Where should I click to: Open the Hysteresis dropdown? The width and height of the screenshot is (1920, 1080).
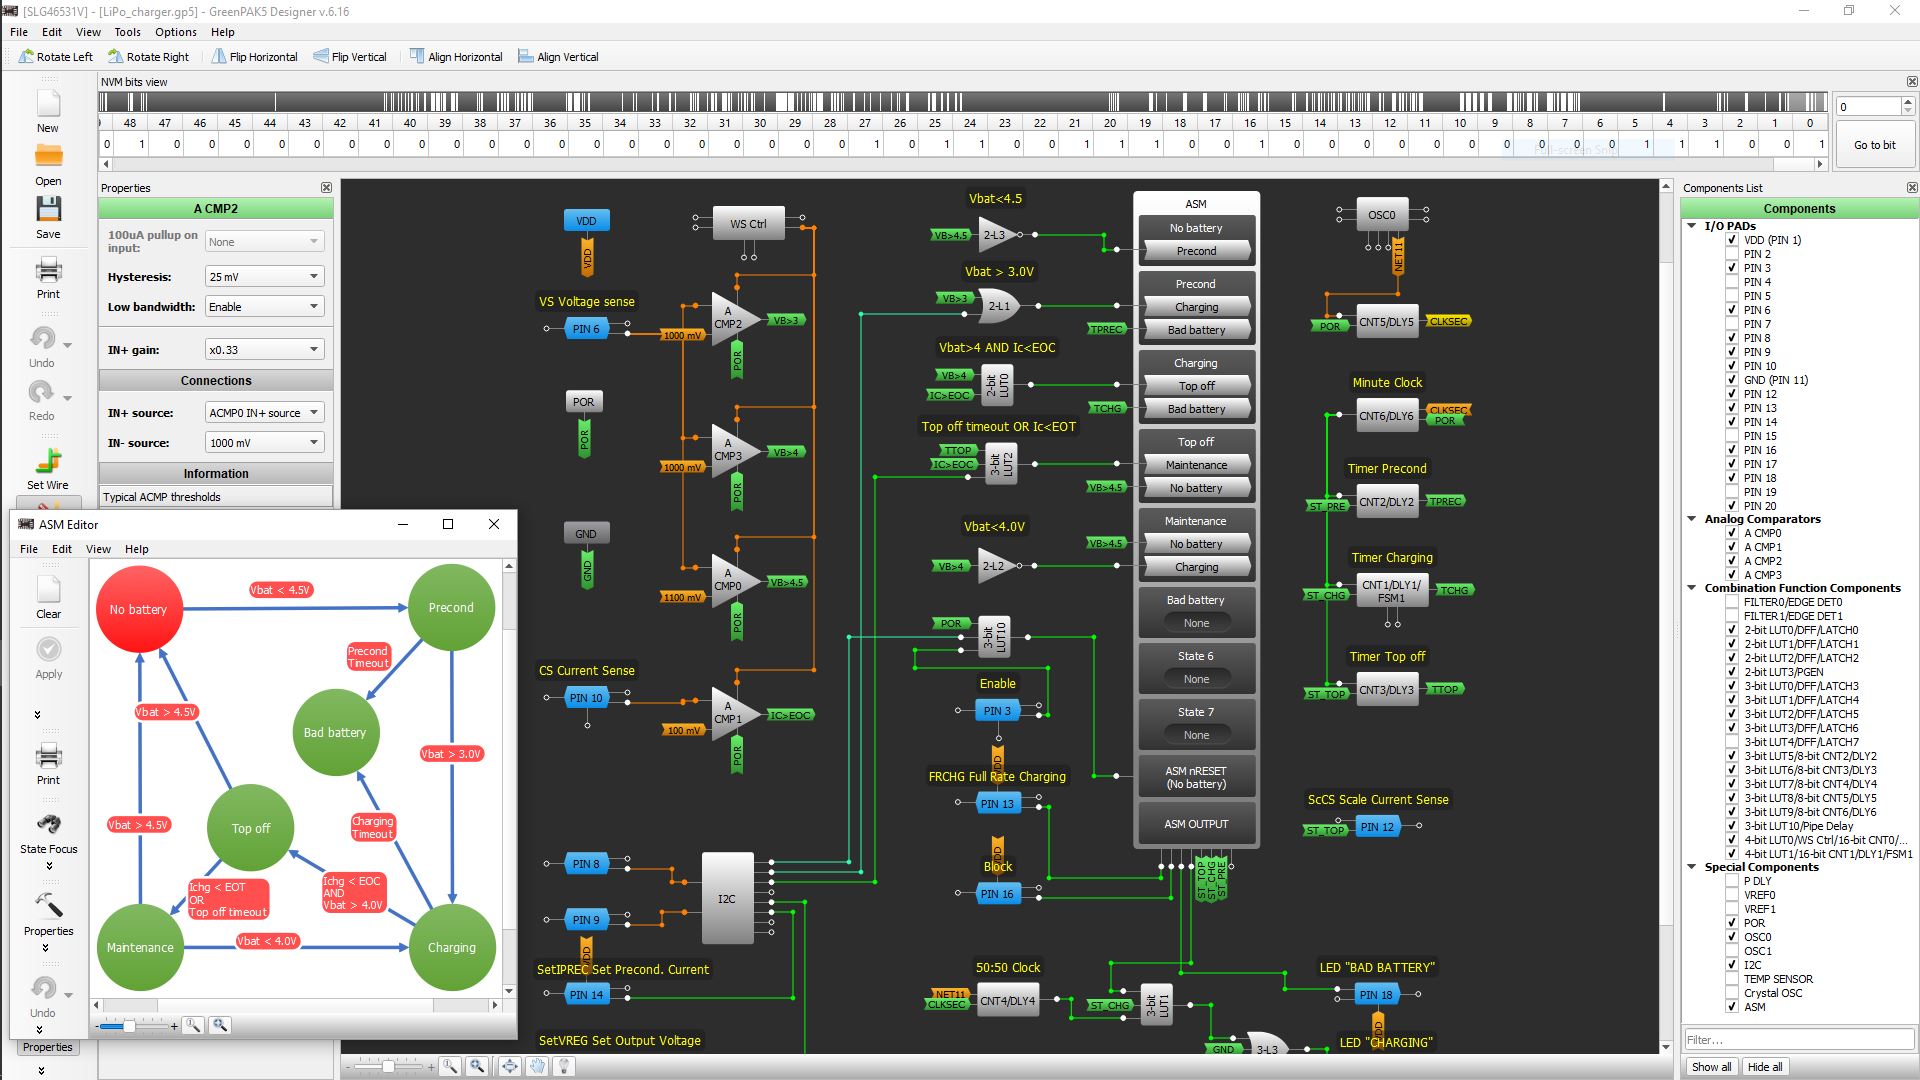coord(264,277)
